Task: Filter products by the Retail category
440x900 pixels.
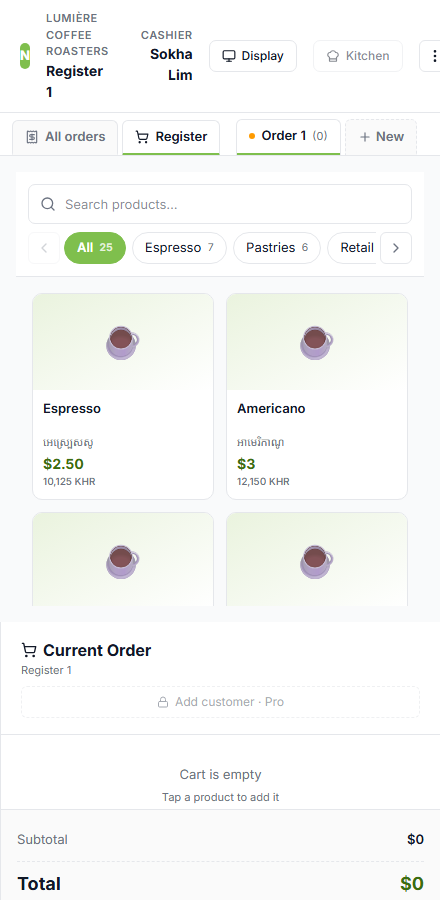Action: pyautogui.click(x=352, y=248)
